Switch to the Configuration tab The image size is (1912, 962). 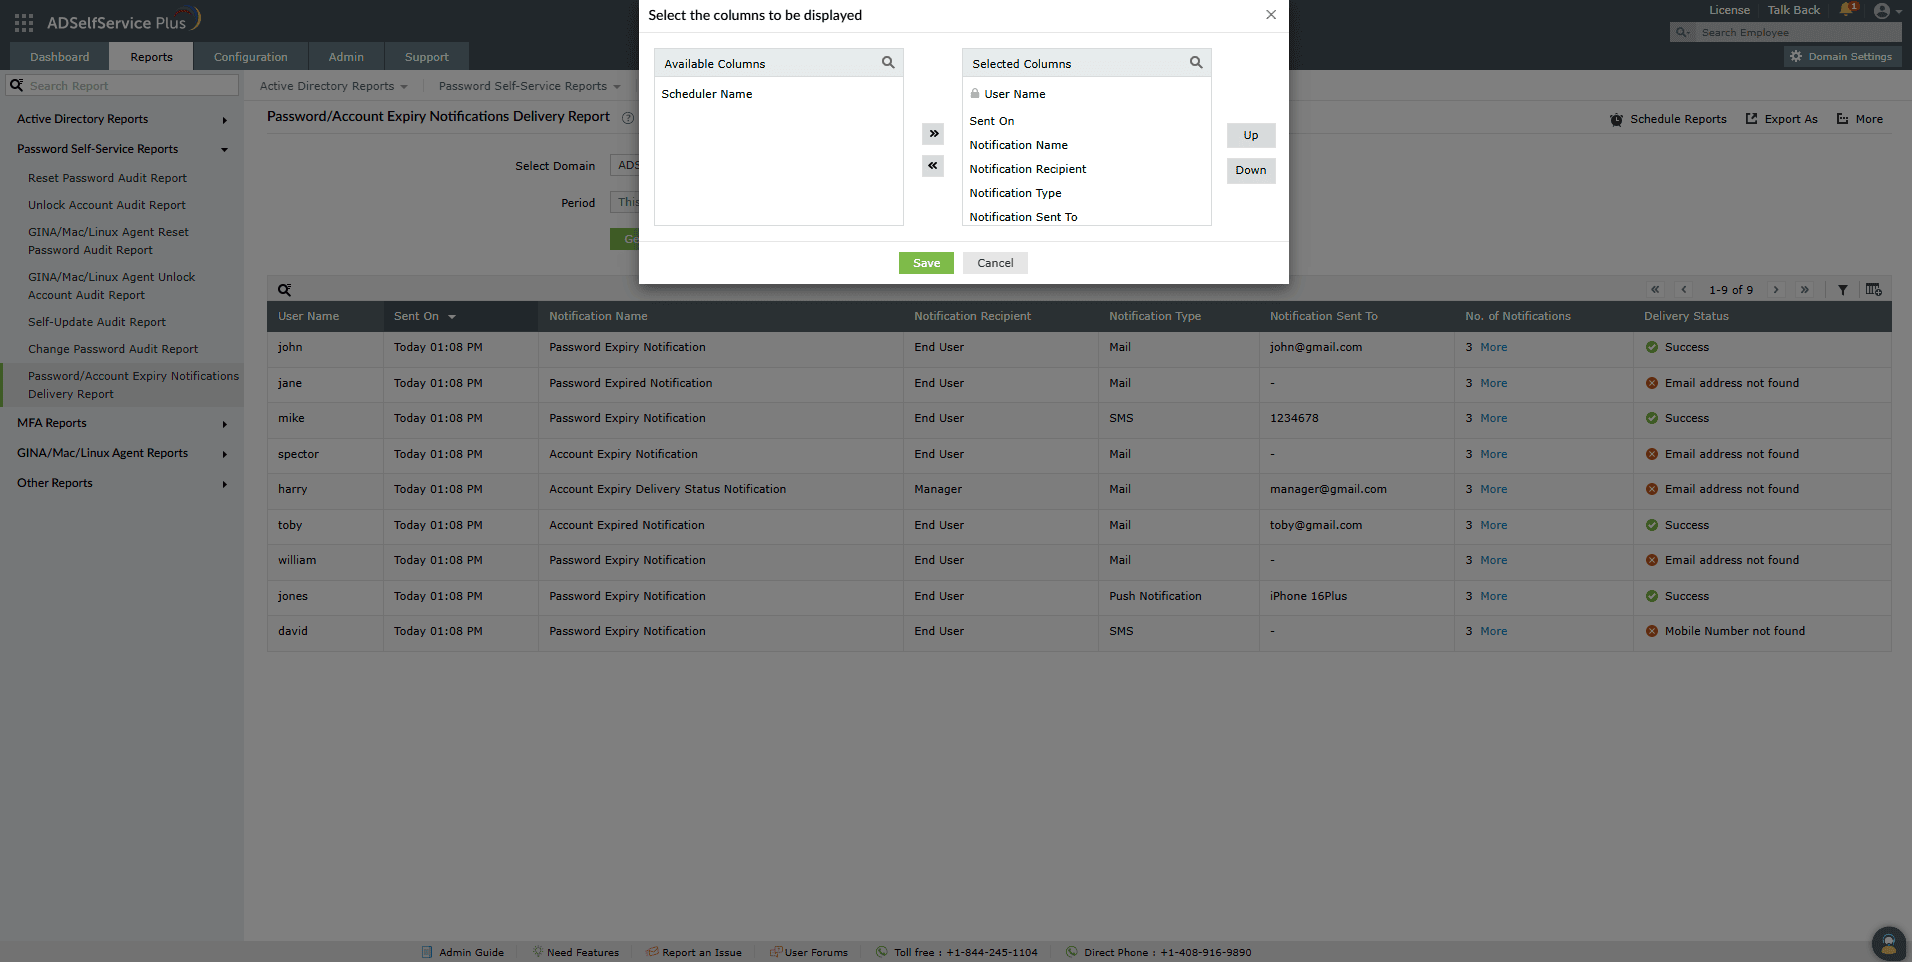coord(250,56)
